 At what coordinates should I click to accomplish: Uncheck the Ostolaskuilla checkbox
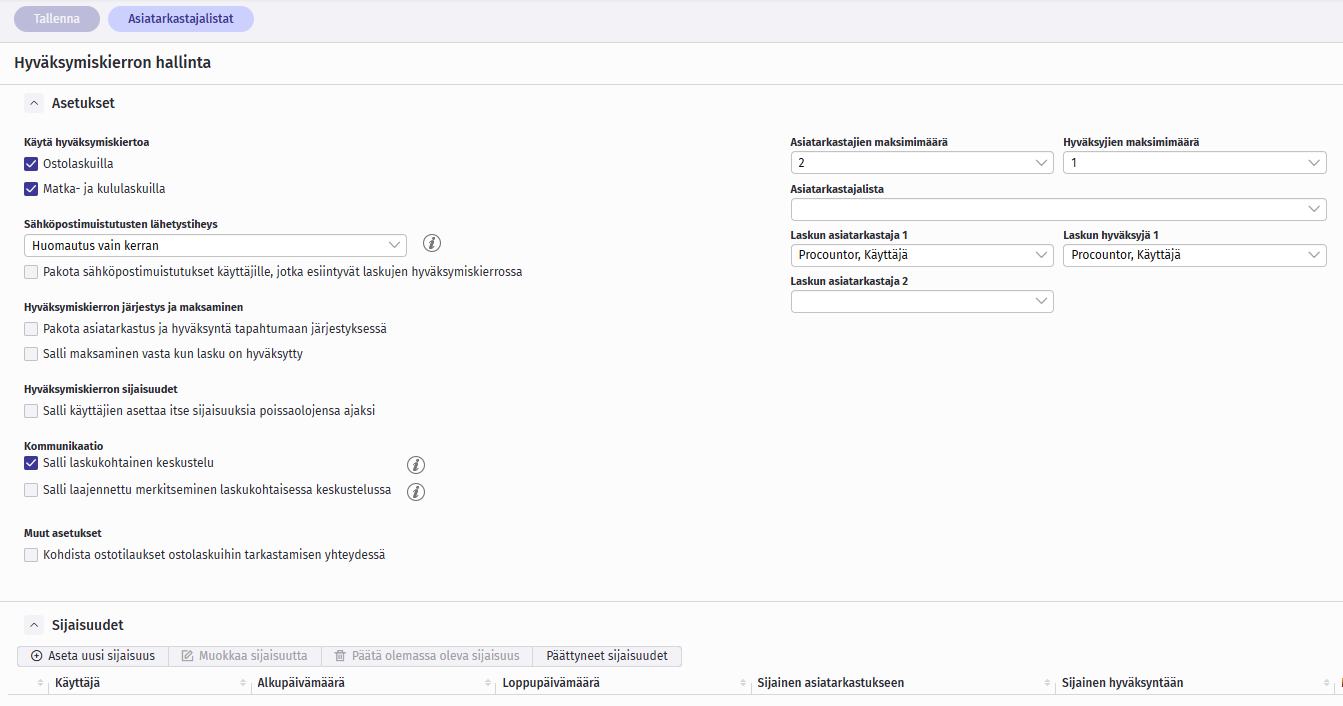[31, 164]
